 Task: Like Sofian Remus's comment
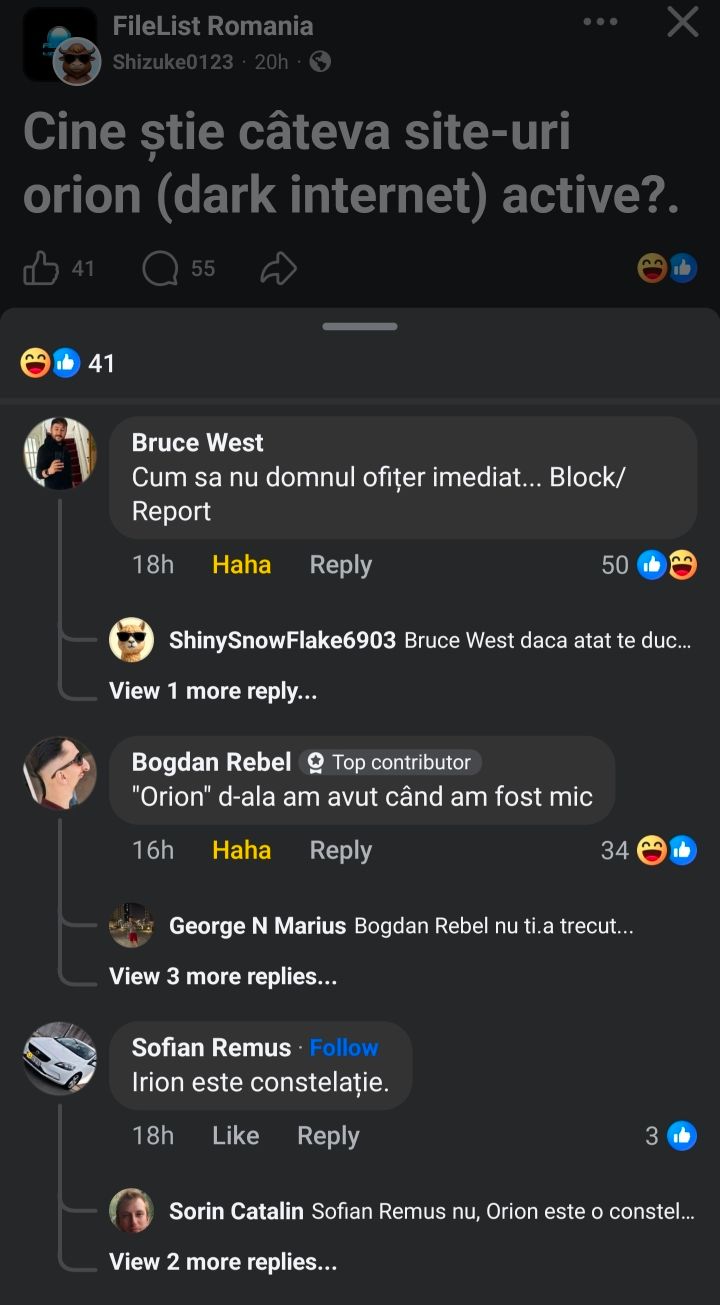pos(235,1136)
